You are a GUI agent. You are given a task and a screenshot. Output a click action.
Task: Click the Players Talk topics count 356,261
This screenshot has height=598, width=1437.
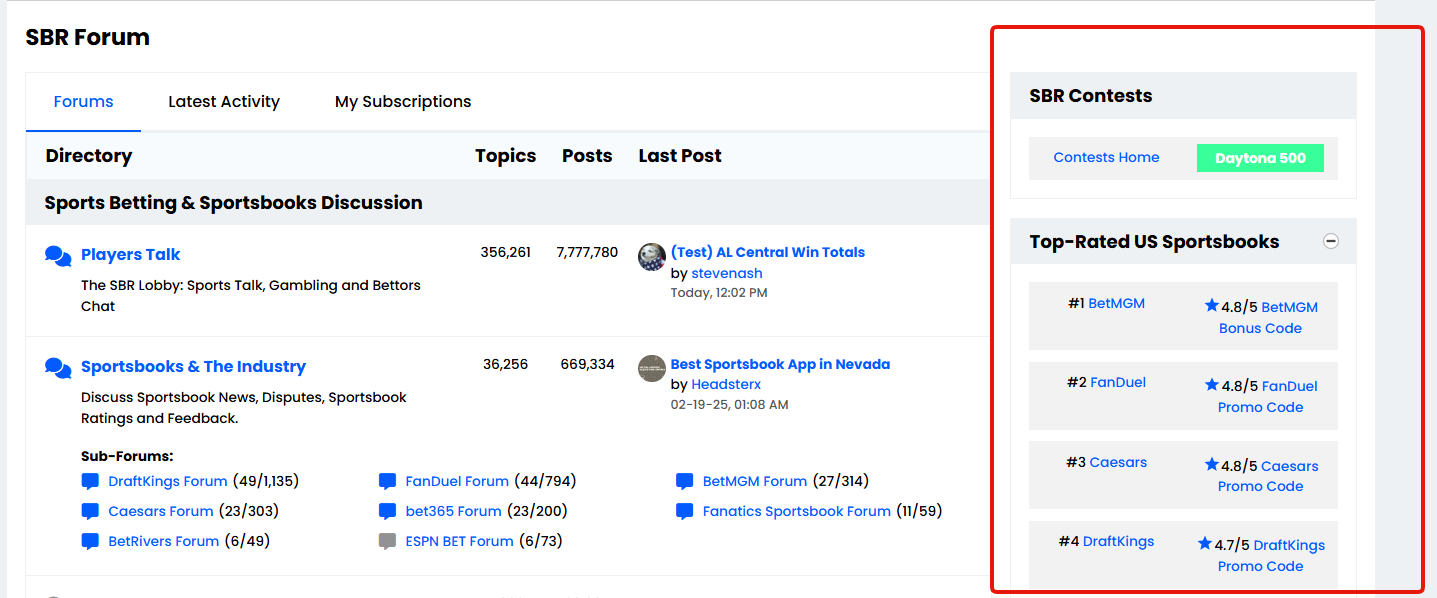click(x=505, y=252)
